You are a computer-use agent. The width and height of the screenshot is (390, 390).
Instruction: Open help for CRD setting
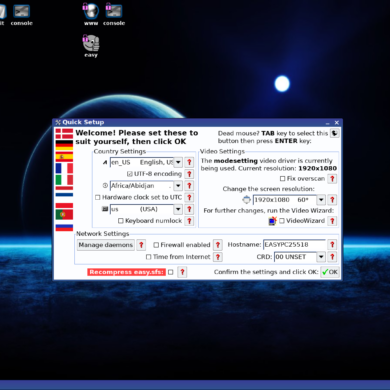click(332, 257)
